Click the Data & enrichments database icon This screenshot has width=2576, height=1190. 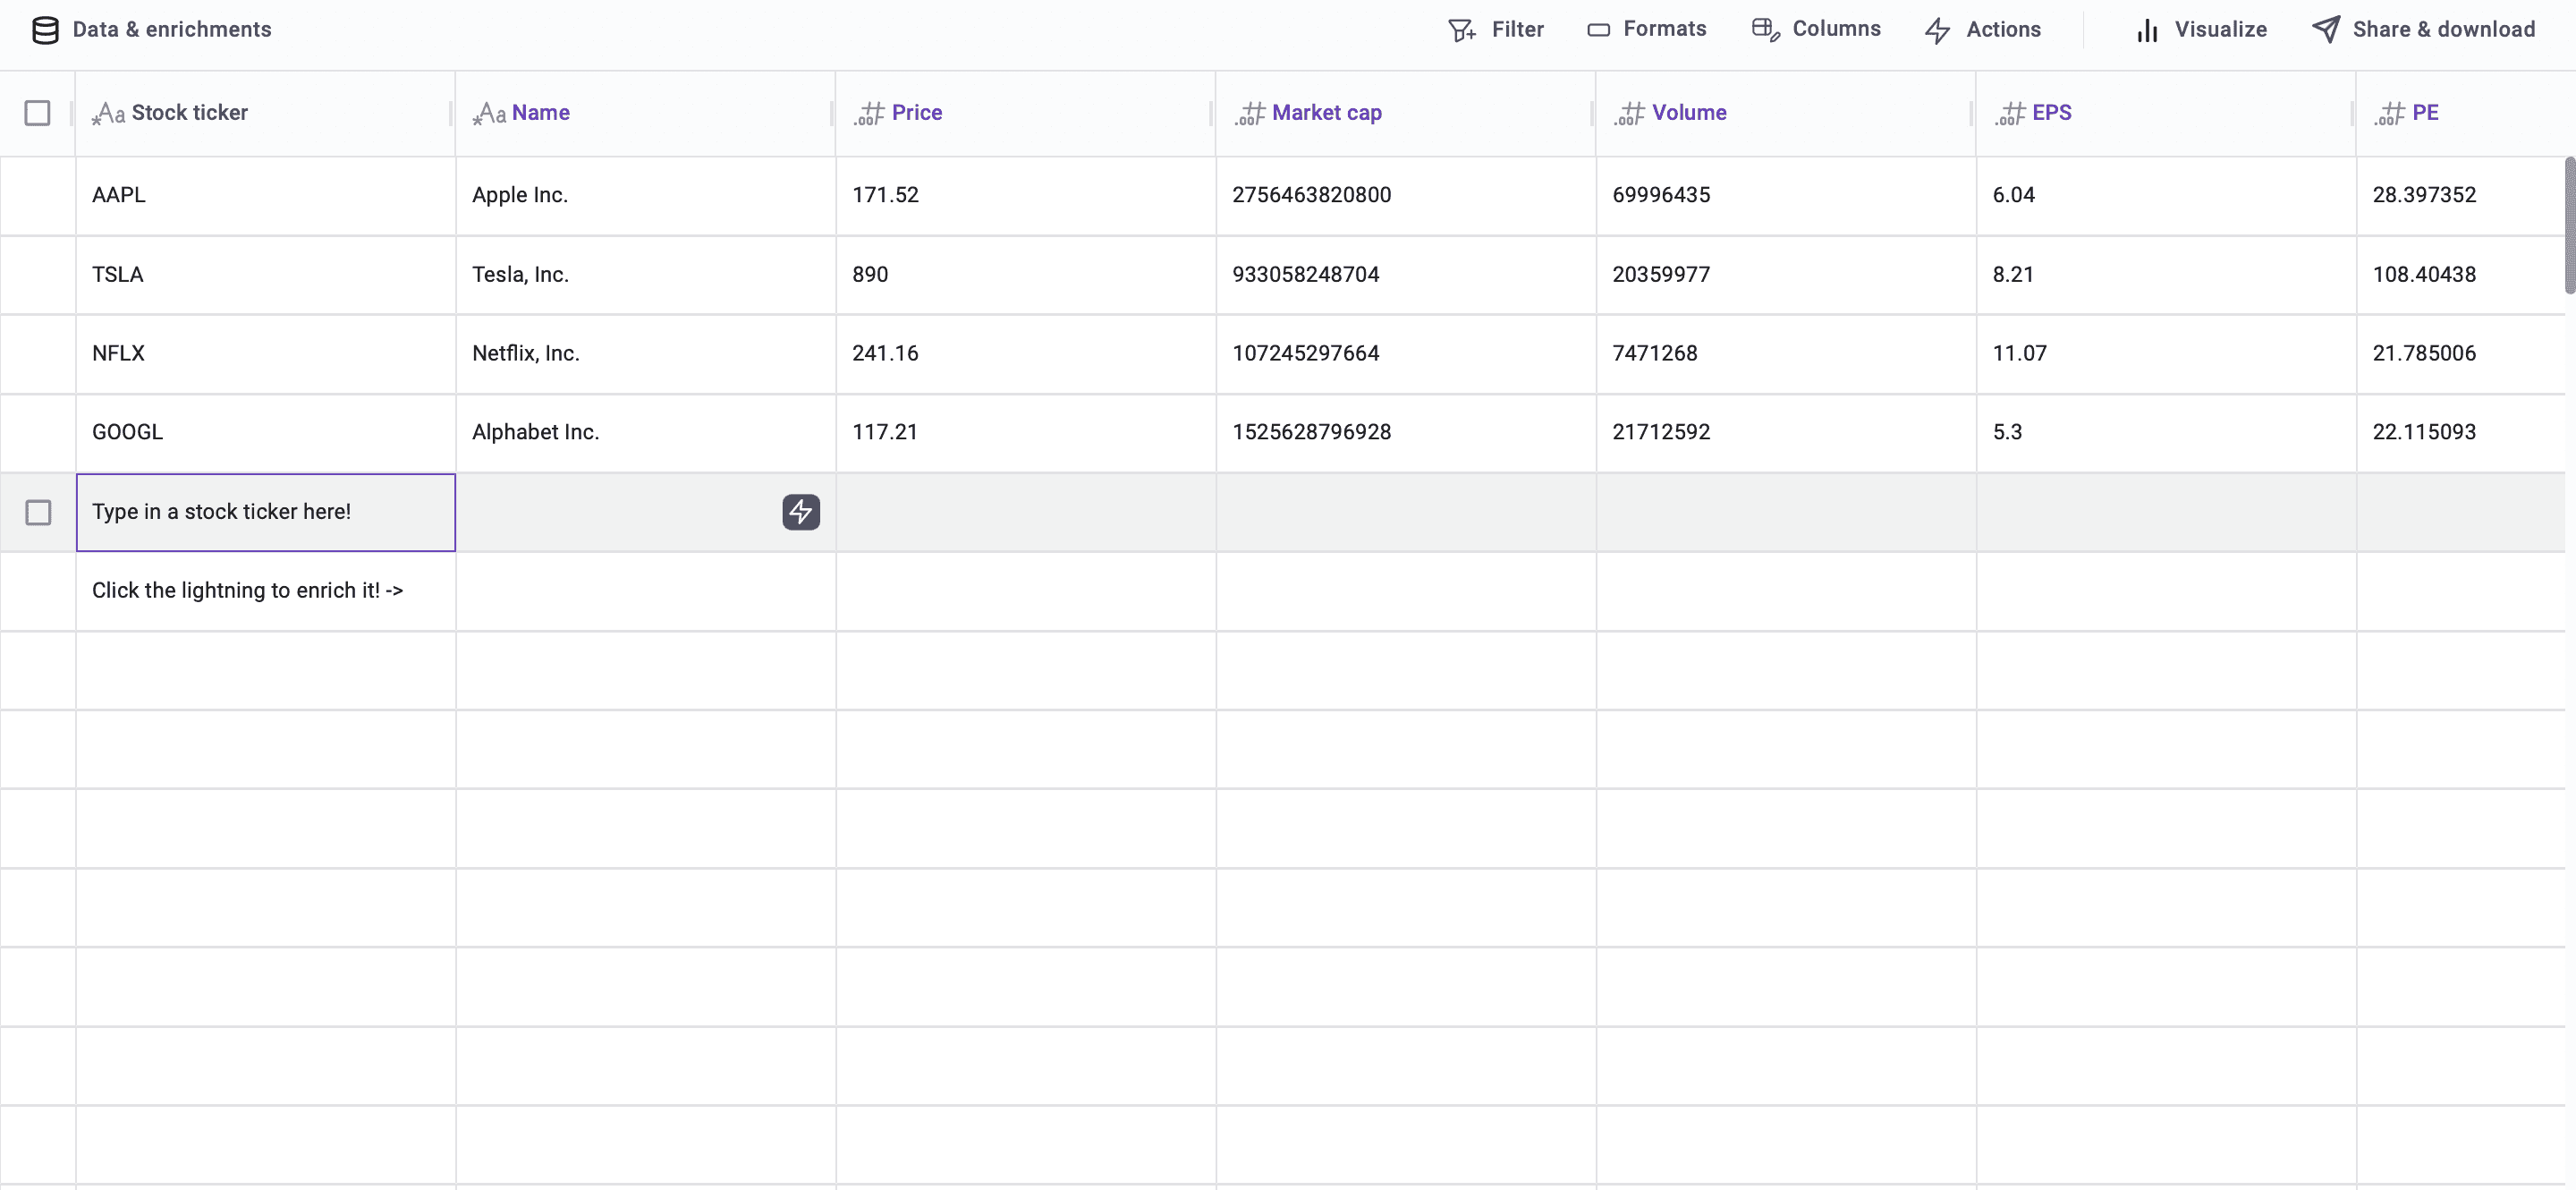coord(45,30)
